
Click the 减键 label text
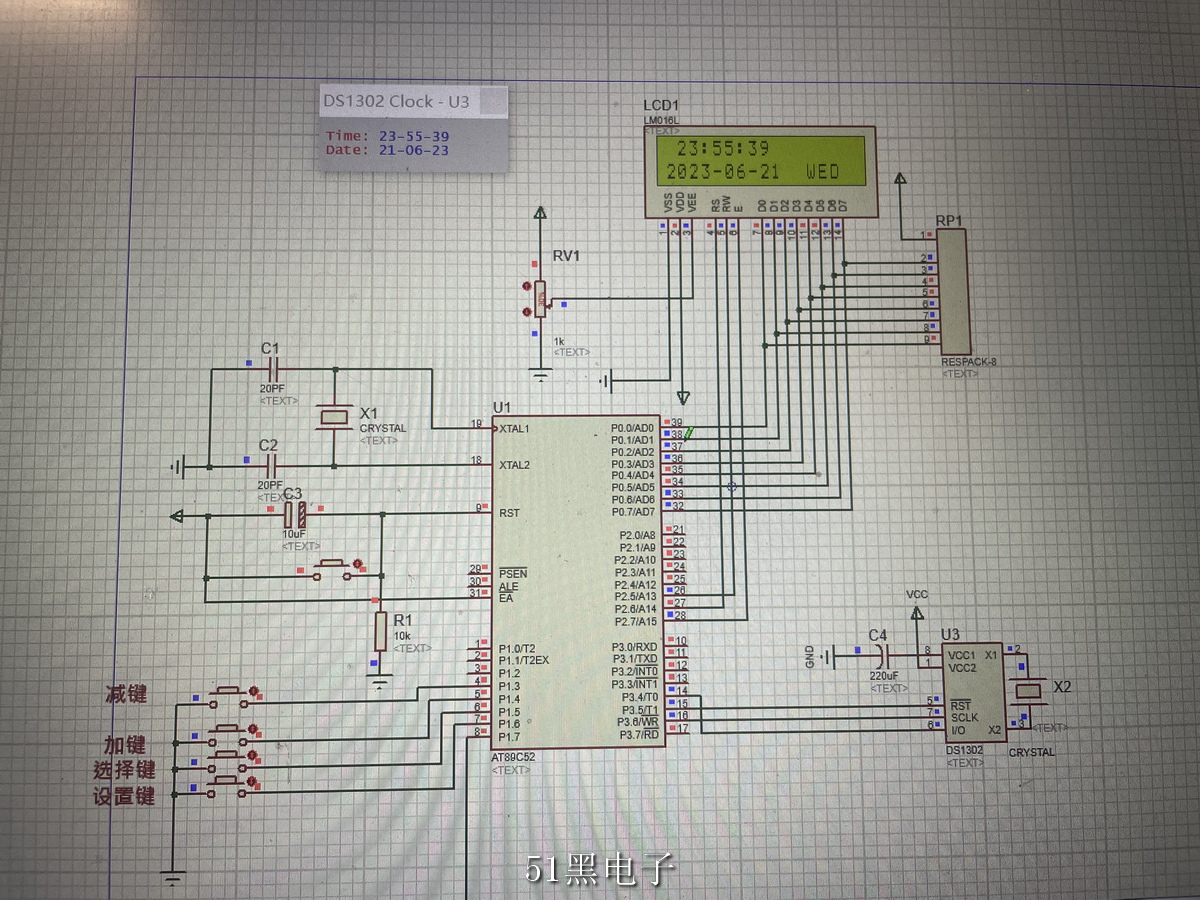[126, 693]
